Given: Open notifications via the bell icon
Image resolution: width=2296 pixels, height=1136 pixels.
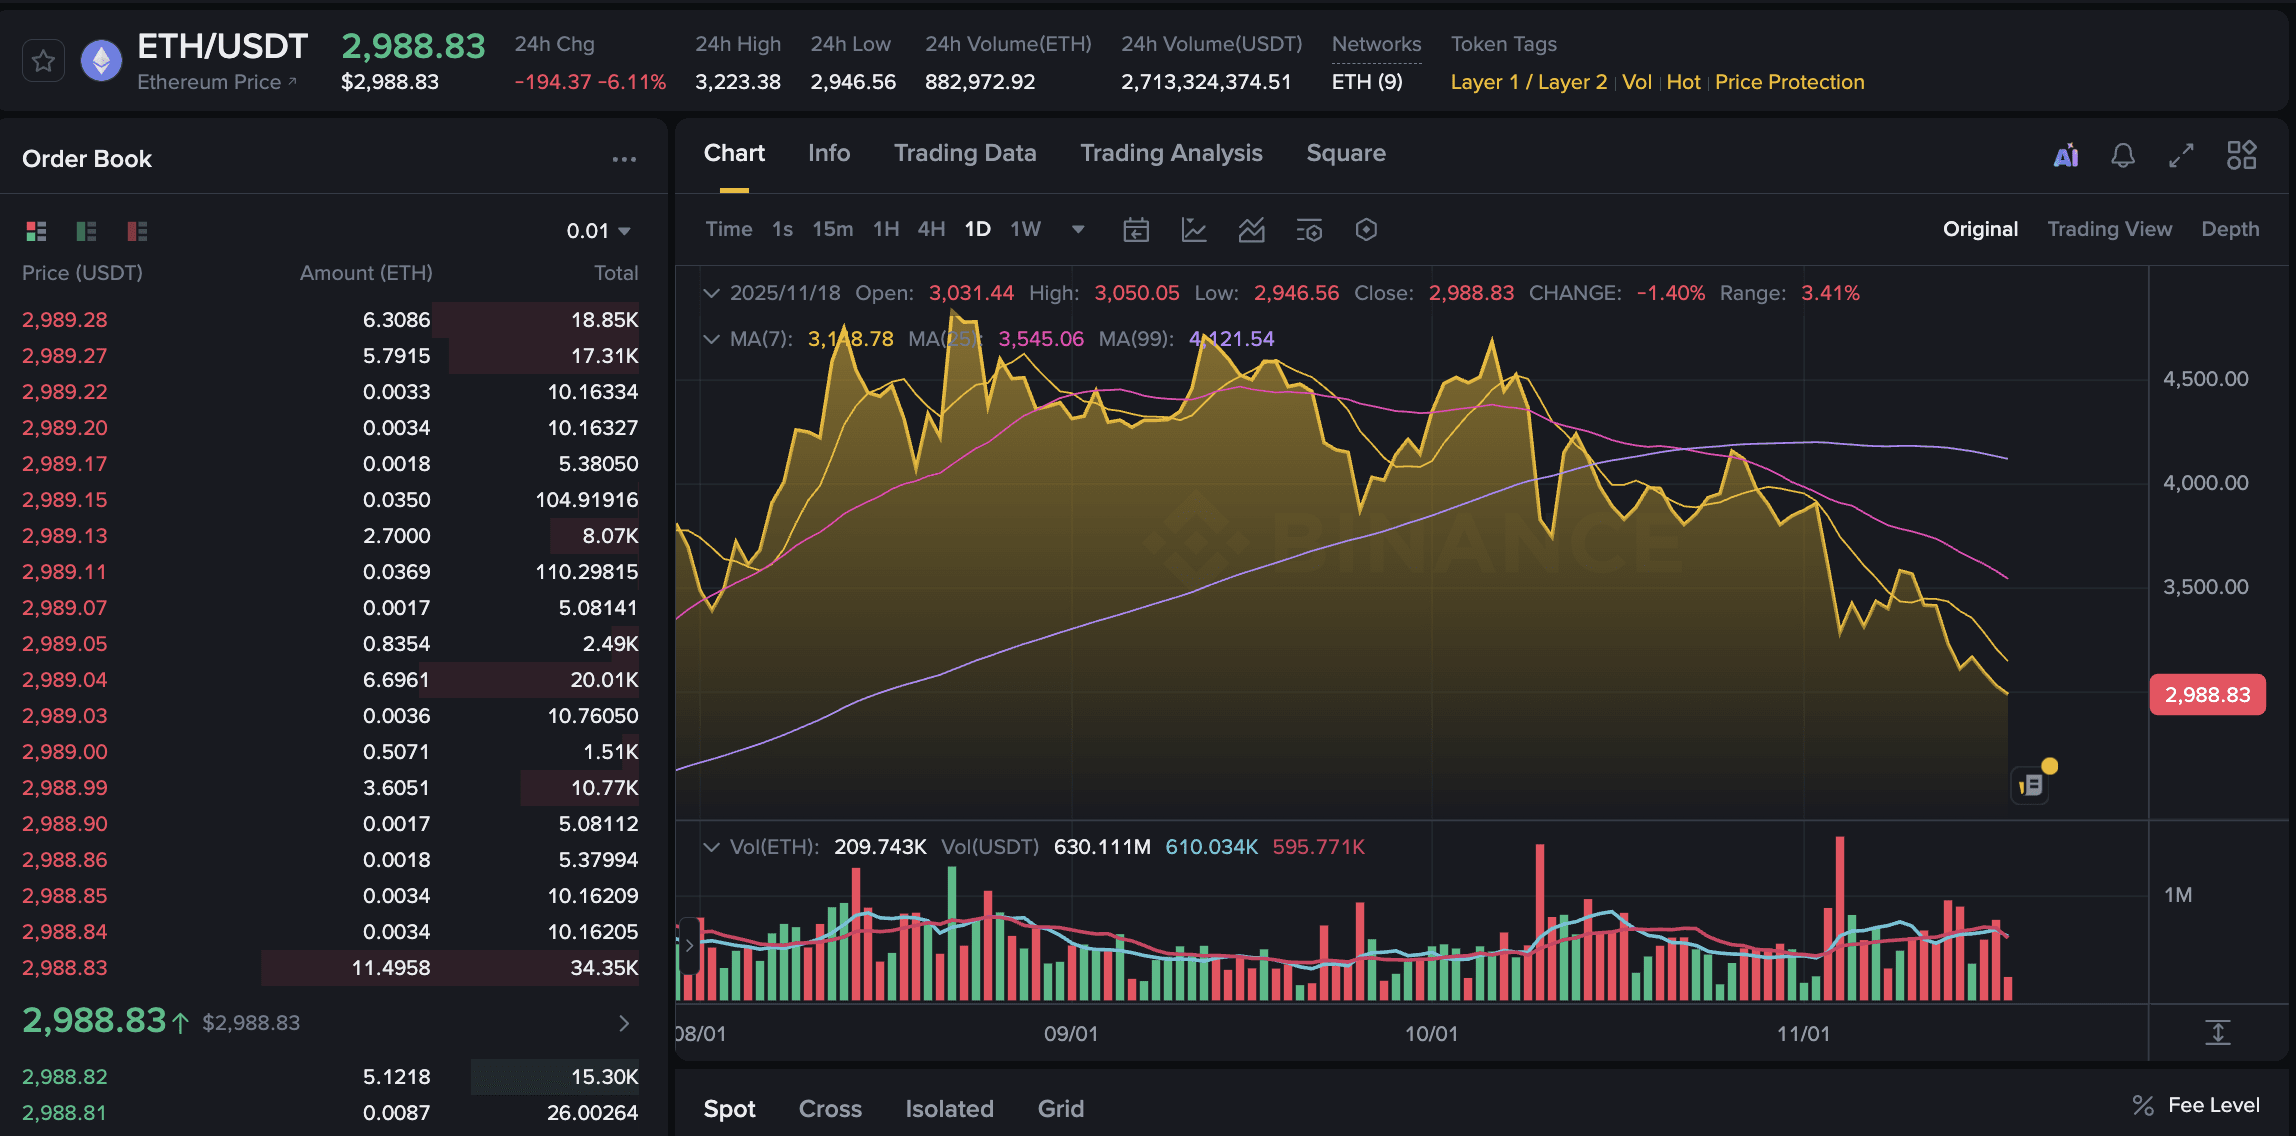Looking at the screenshot, I should pyautogui.click(x=2123, y=155).
